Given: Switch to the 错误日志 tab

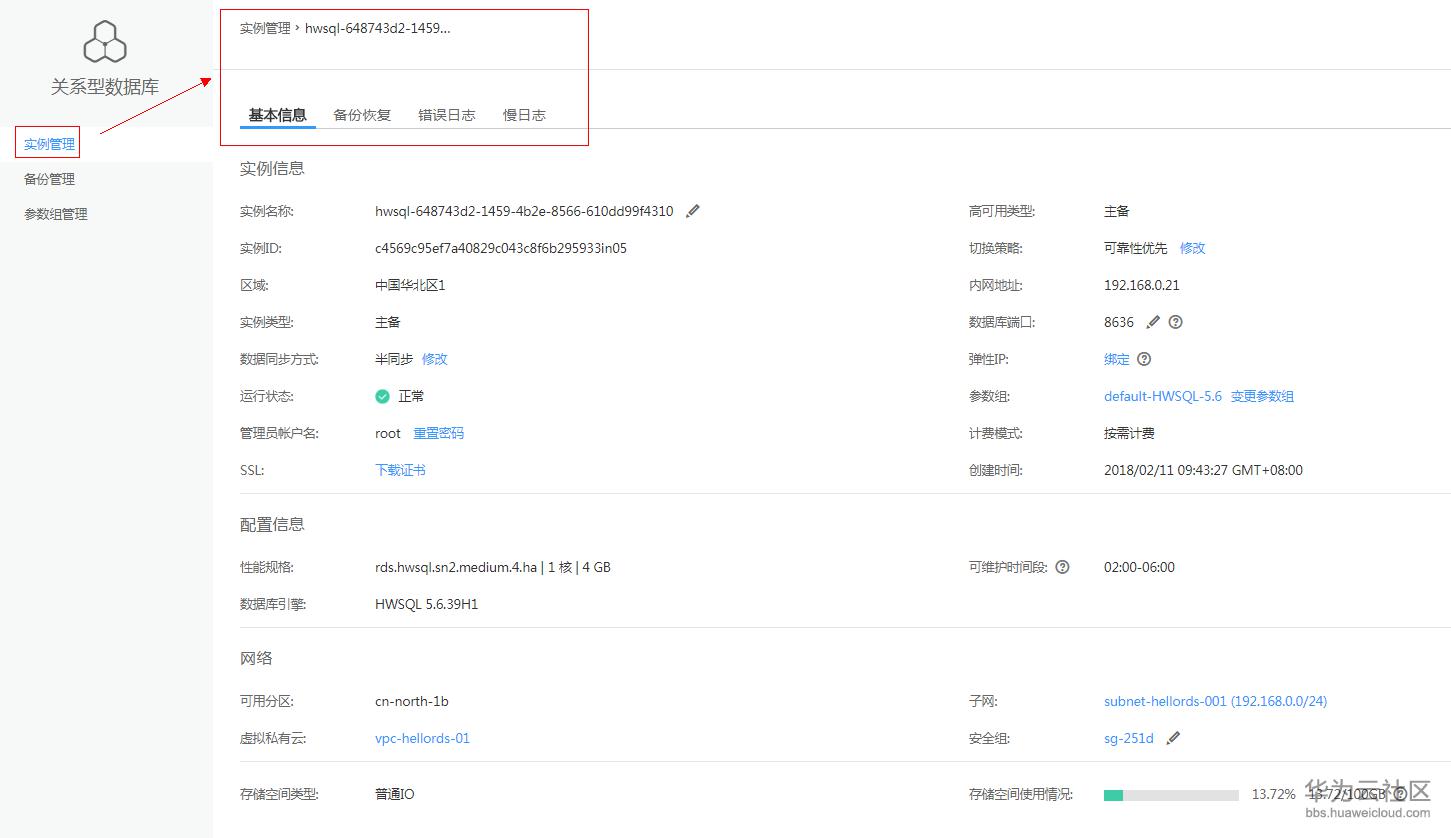Looking at the screenshot, I should pos(447,115).
